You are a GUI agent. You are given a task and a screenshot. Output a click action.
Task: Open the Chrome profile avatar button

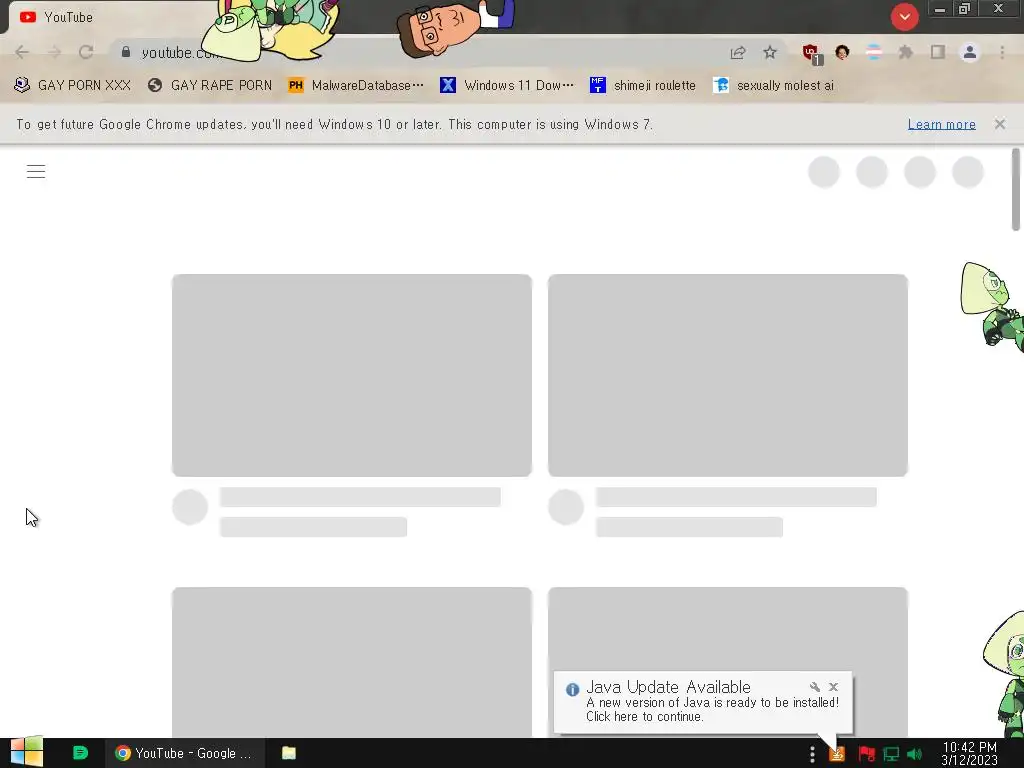click(x=970, y=52)
